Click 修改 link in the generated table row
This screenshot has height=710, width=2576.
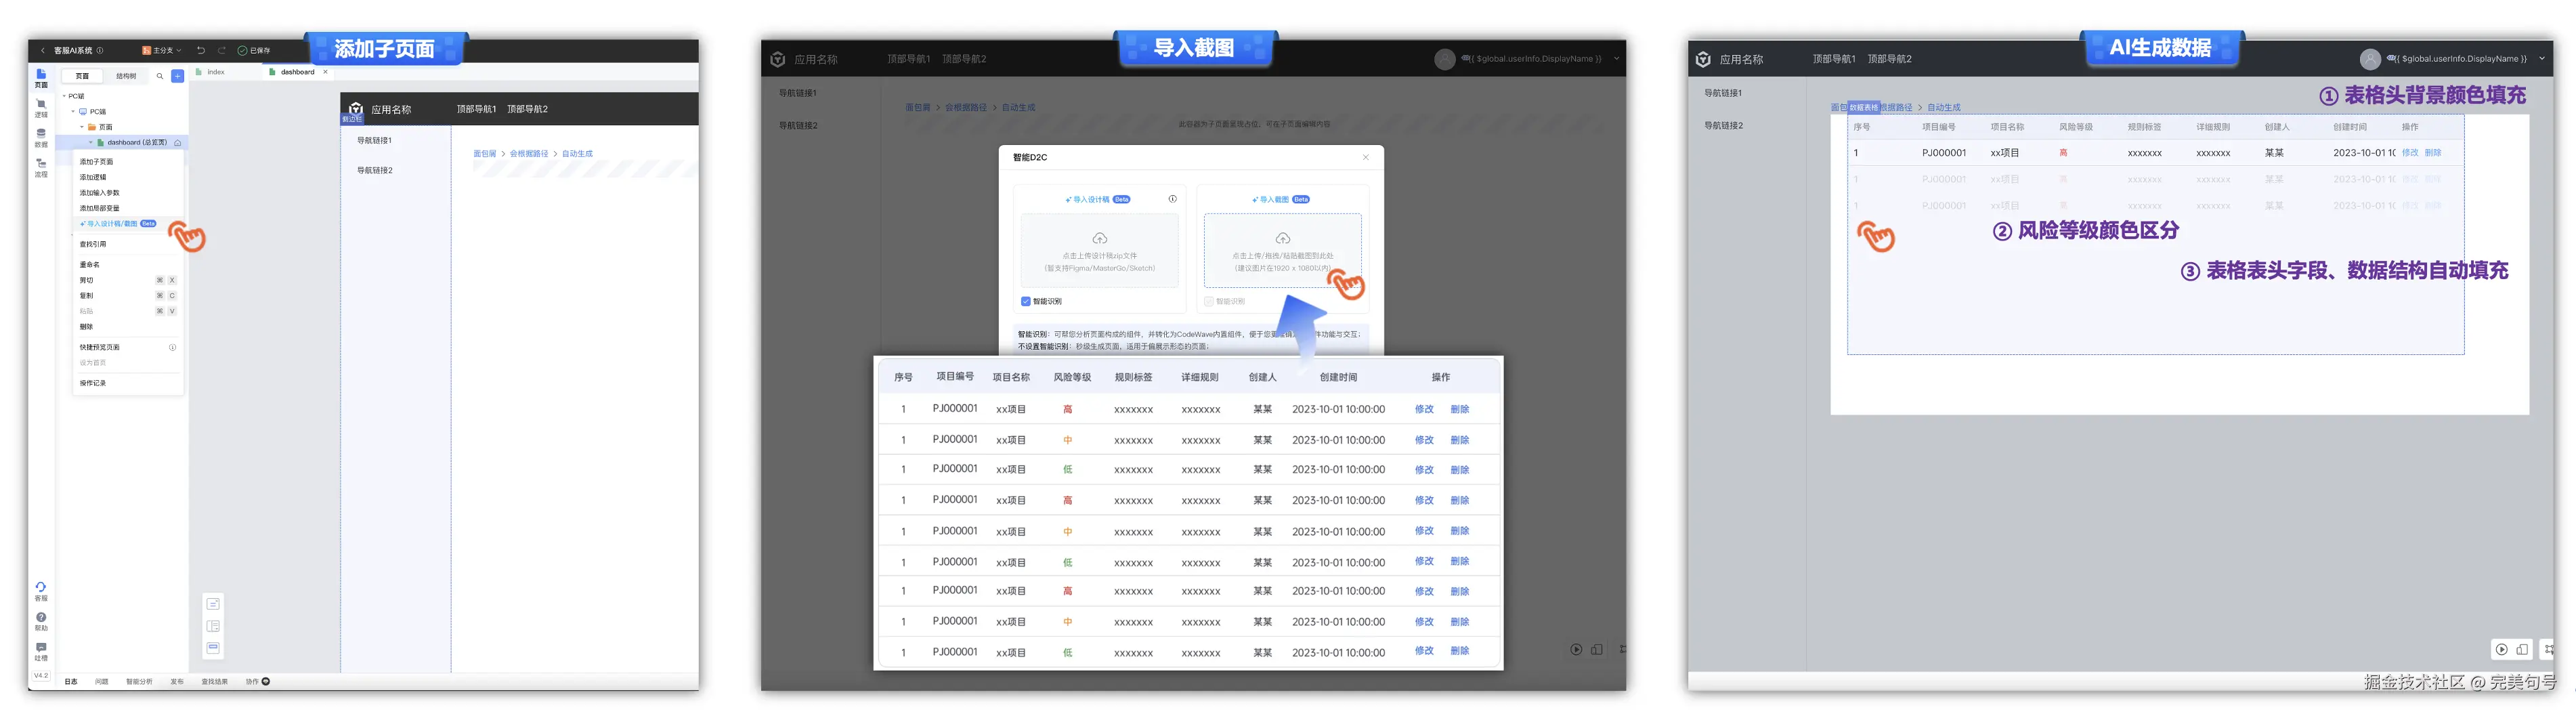click(x=2410, y=153)
